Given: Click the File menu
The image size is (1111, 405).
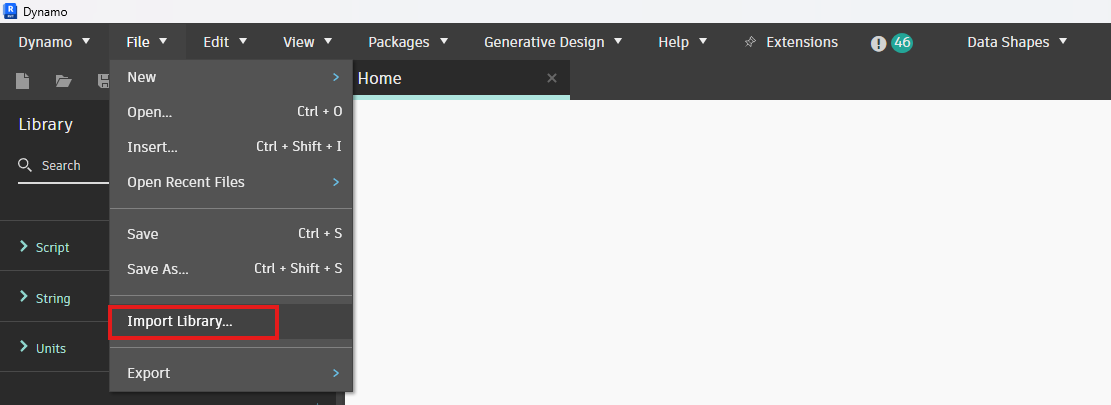Looking at the screenshot, I should [x=147, y=42].
